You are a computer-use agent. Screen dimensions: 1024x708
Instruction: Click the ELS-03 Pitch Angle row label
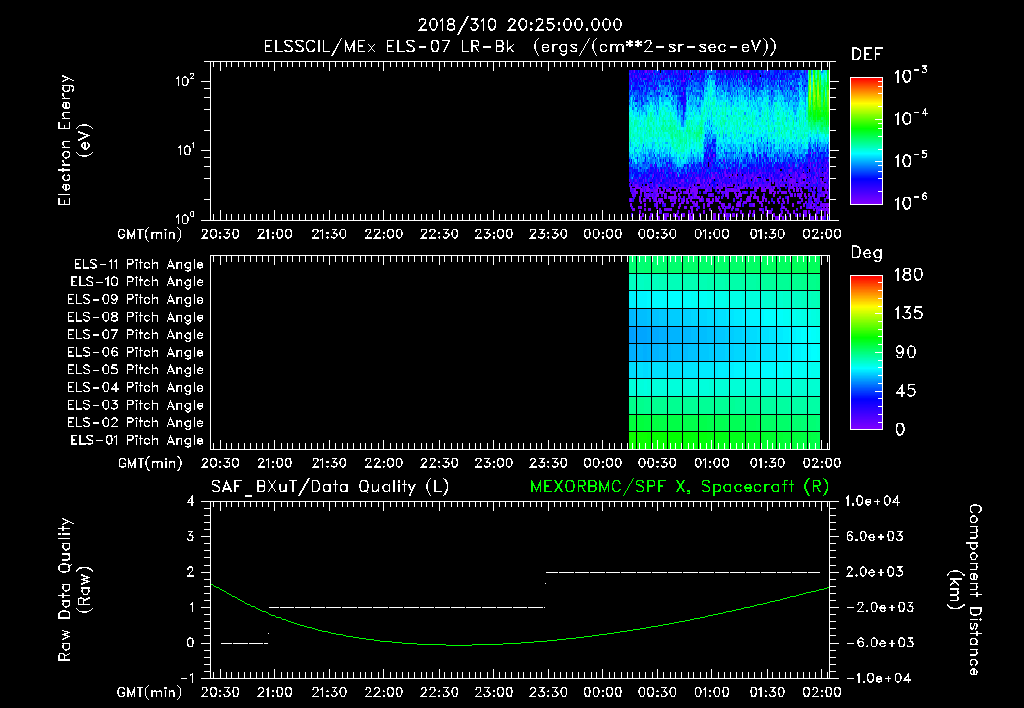point(135,406)
